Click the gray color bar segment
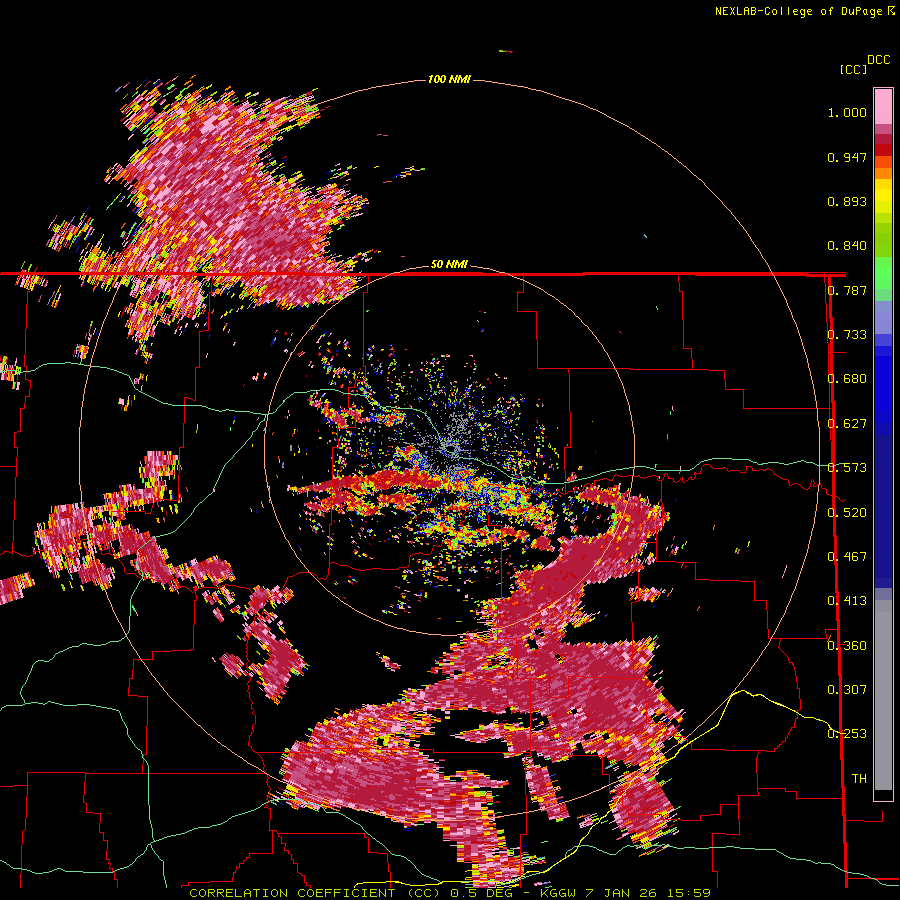Screen dimensions: 900x900 click(883, 695)
